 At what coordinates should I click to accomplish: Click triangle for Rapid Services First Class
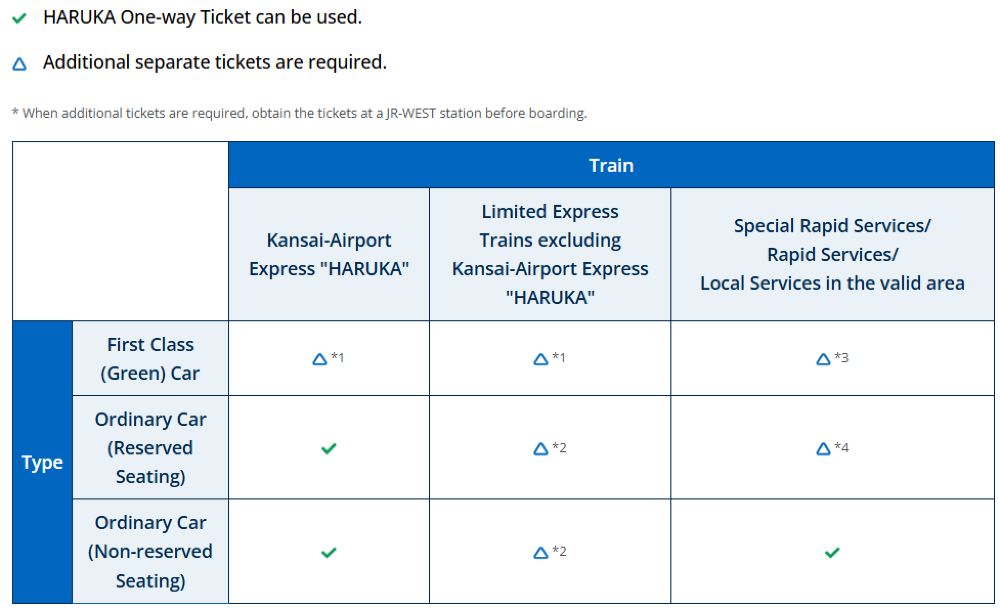823,358
